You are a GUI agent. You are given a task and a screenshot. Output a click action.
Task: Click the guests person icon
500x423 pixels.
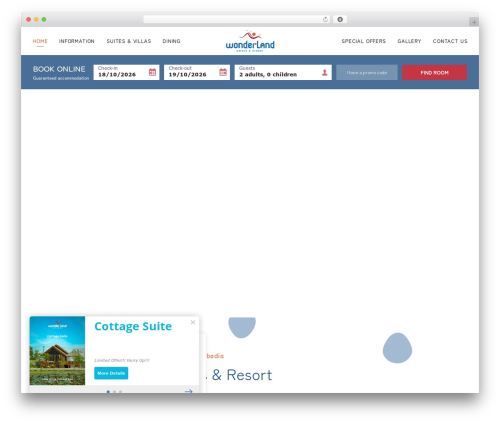[324, 72]
